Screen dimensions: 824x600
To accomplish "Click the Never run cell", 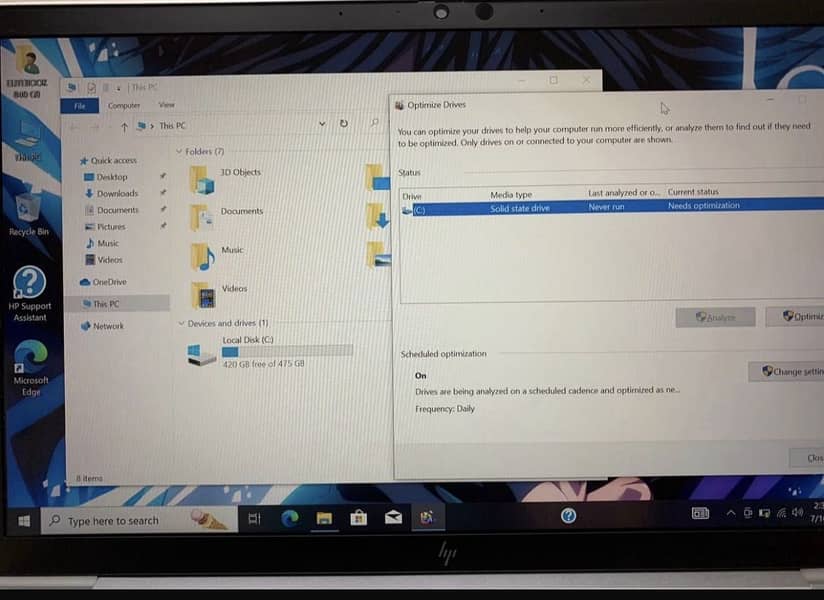I will pyautogui.click(x=606, y=207).
